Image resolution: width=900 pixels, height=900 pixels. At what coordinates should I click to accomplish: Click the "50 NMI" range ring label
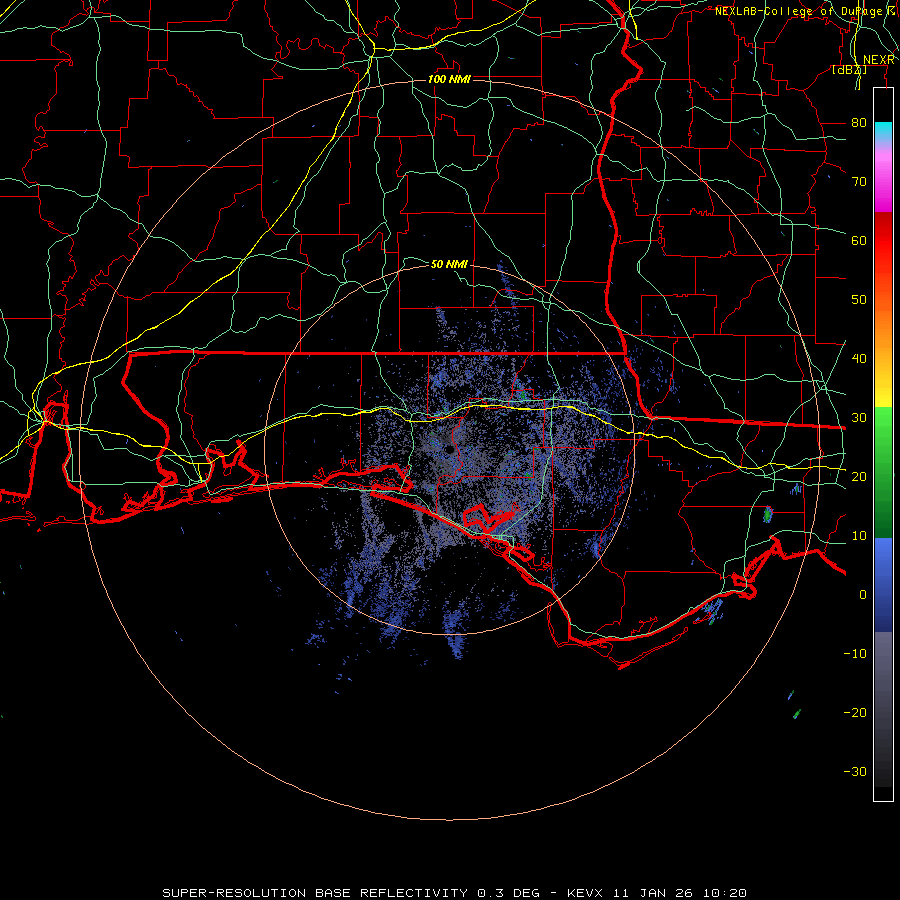point(449,264)
